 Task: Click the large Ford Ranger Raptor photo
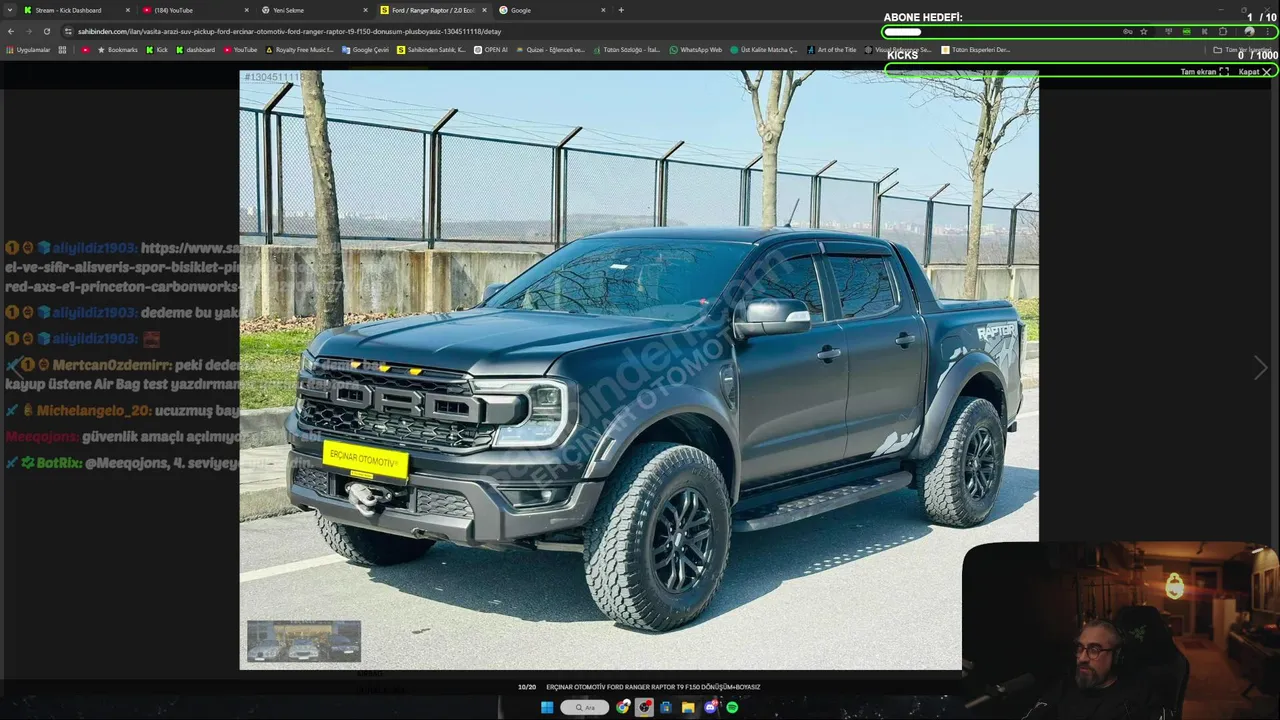coord(639,369)
